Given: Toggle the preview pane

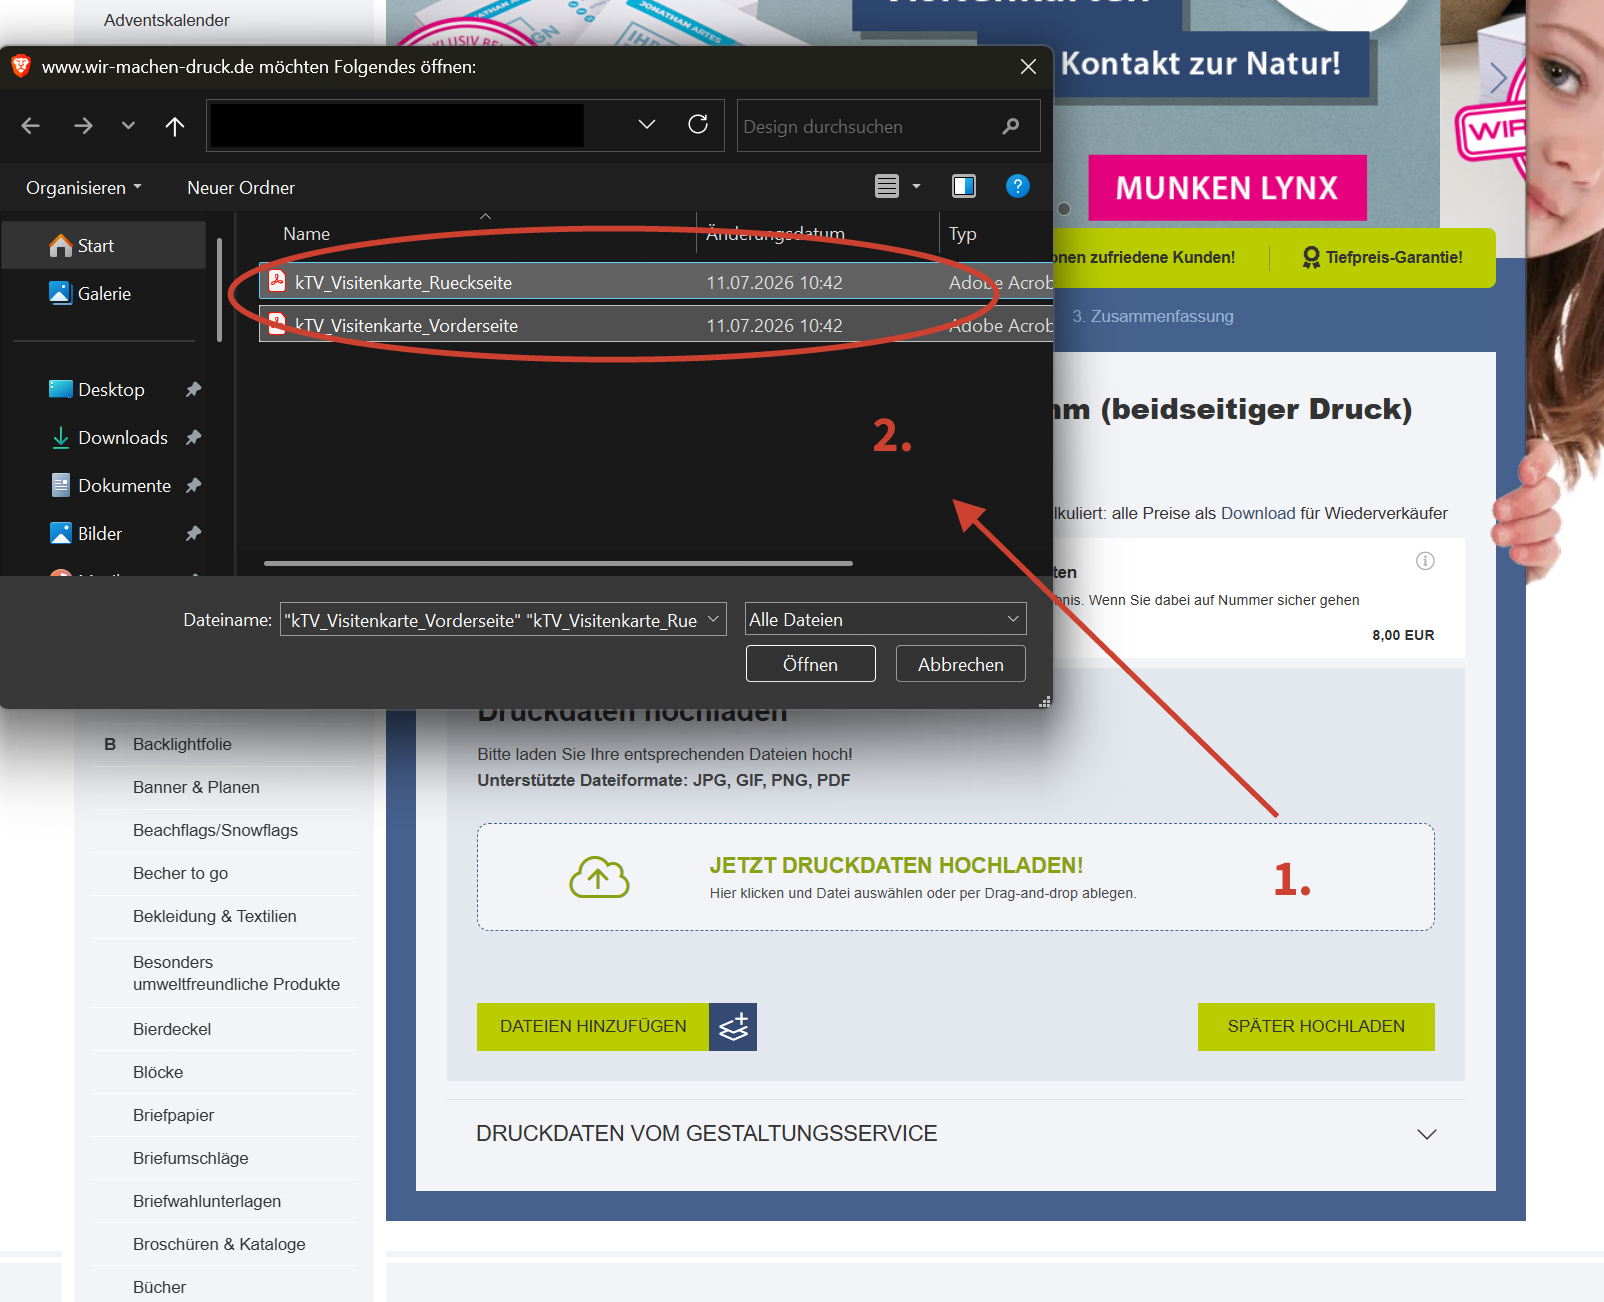Looking at the screenshot, I should pos(964,186).
